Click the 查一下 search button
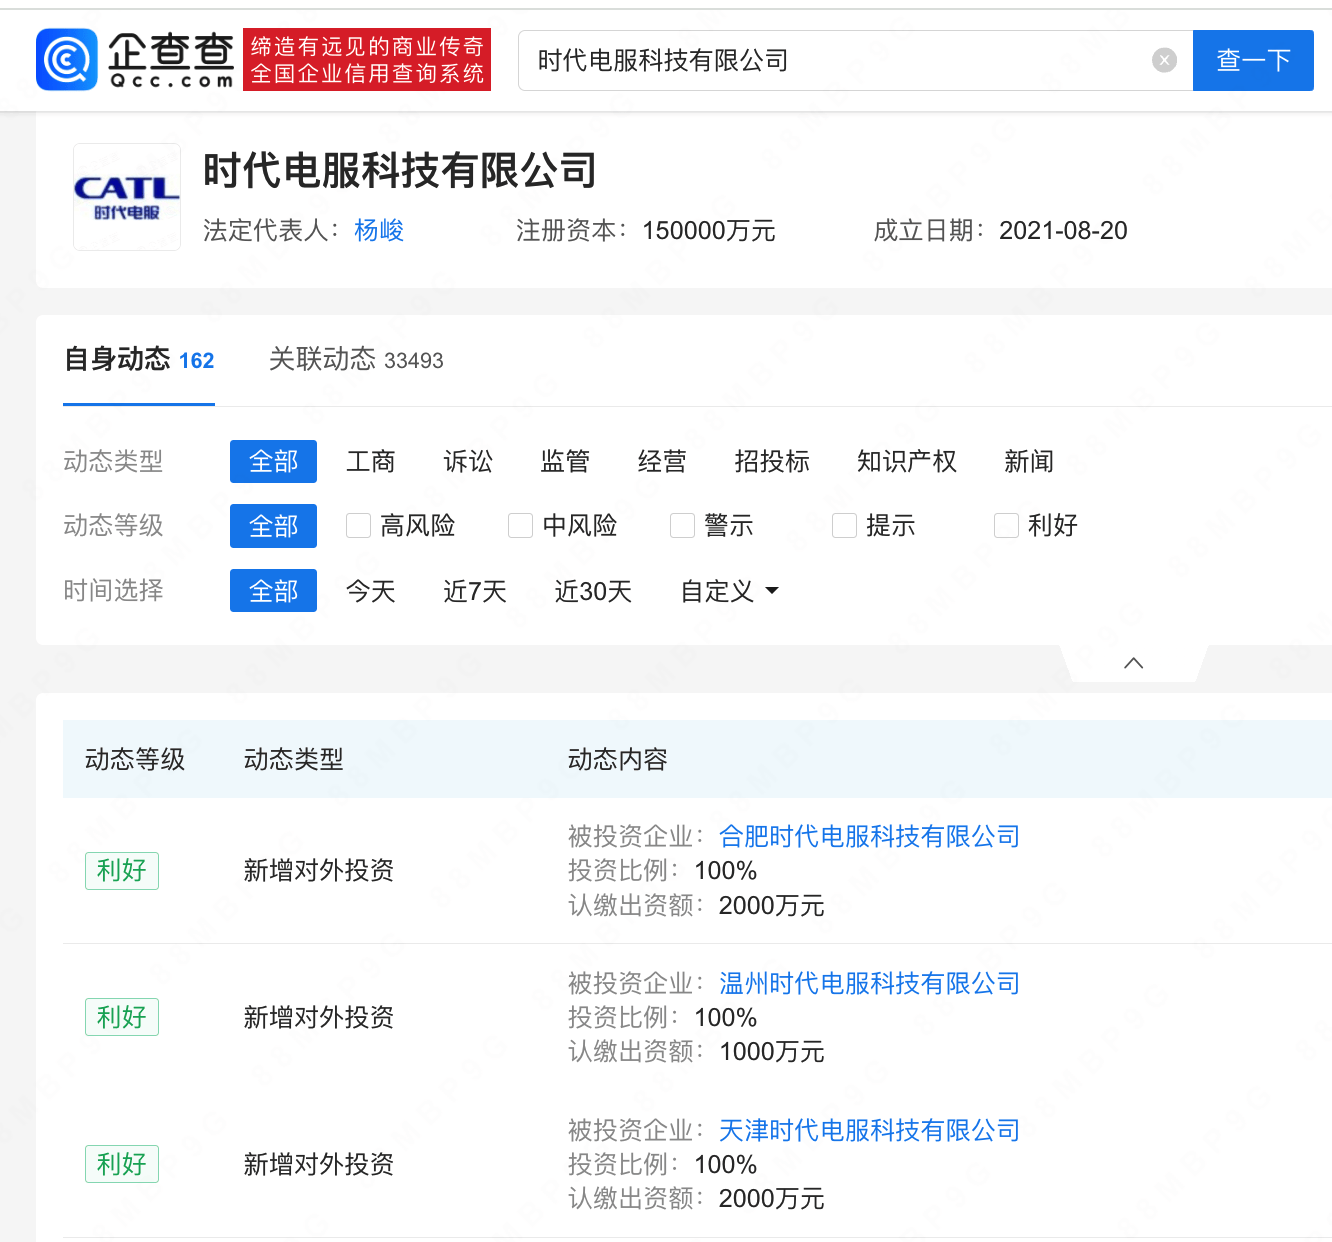This screenshot has width=1332, height=1242. tap(1253, 61)
